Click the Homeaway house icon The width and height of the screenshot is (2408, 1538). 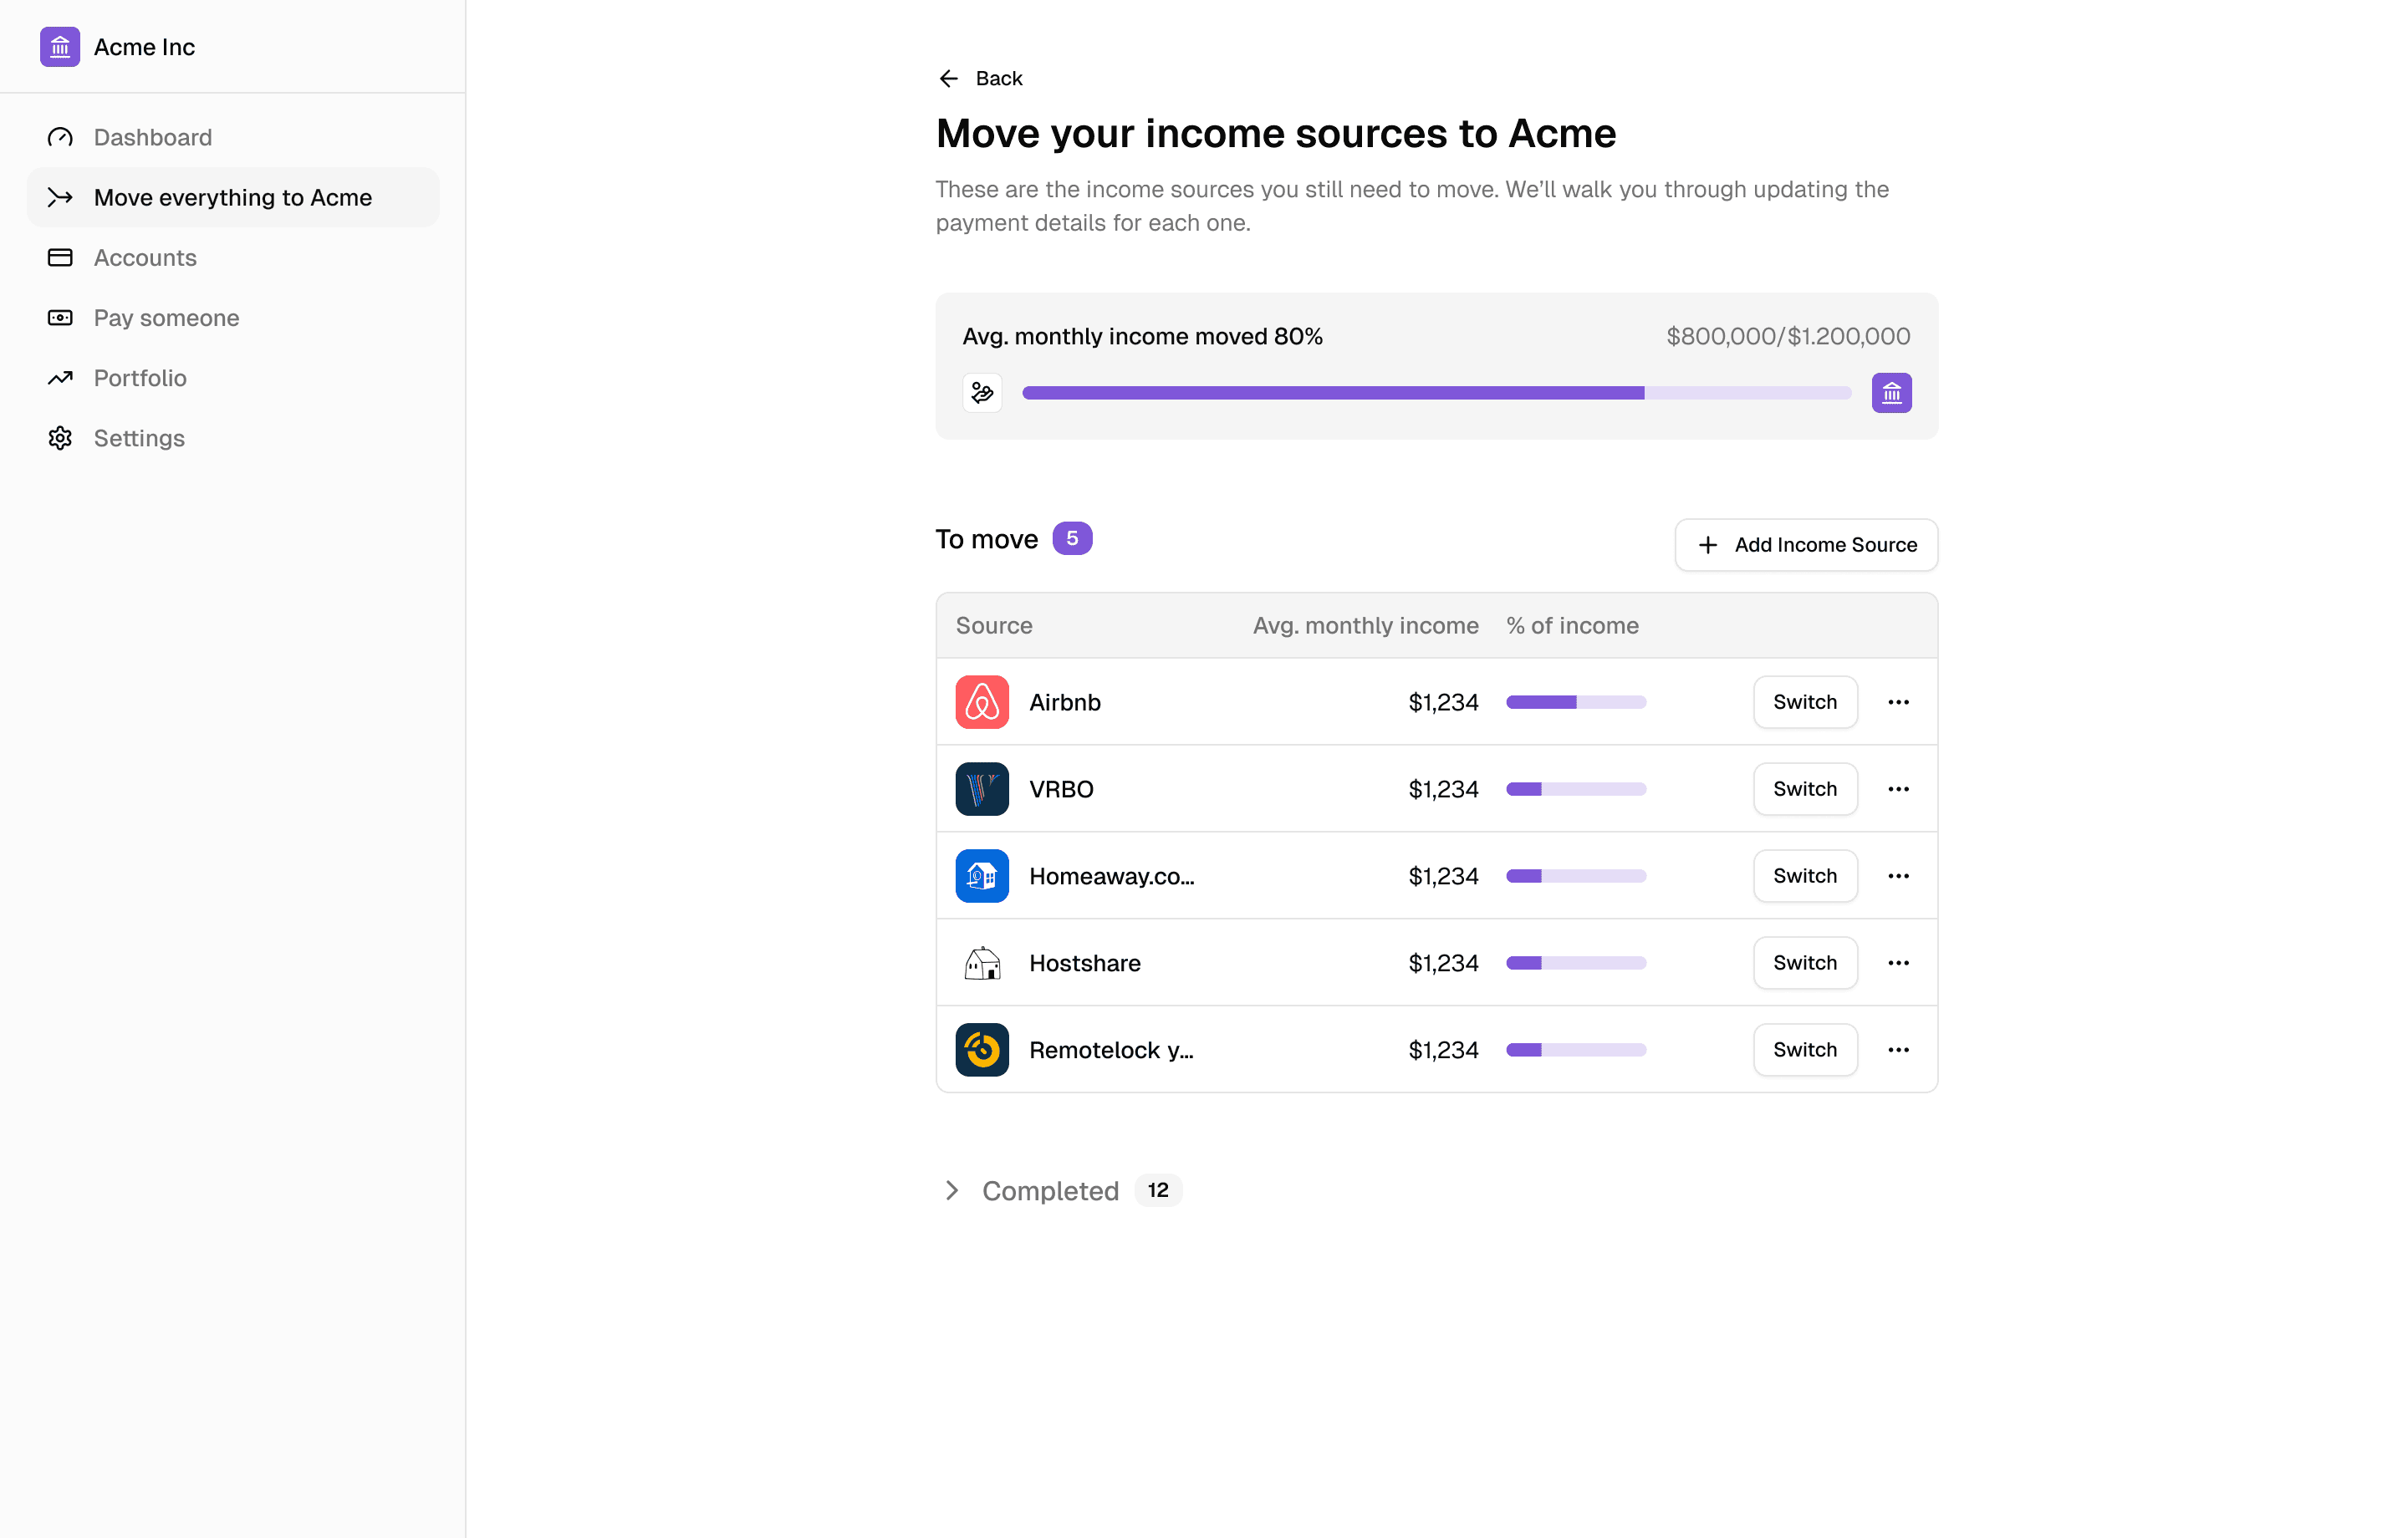click(981, 876)
